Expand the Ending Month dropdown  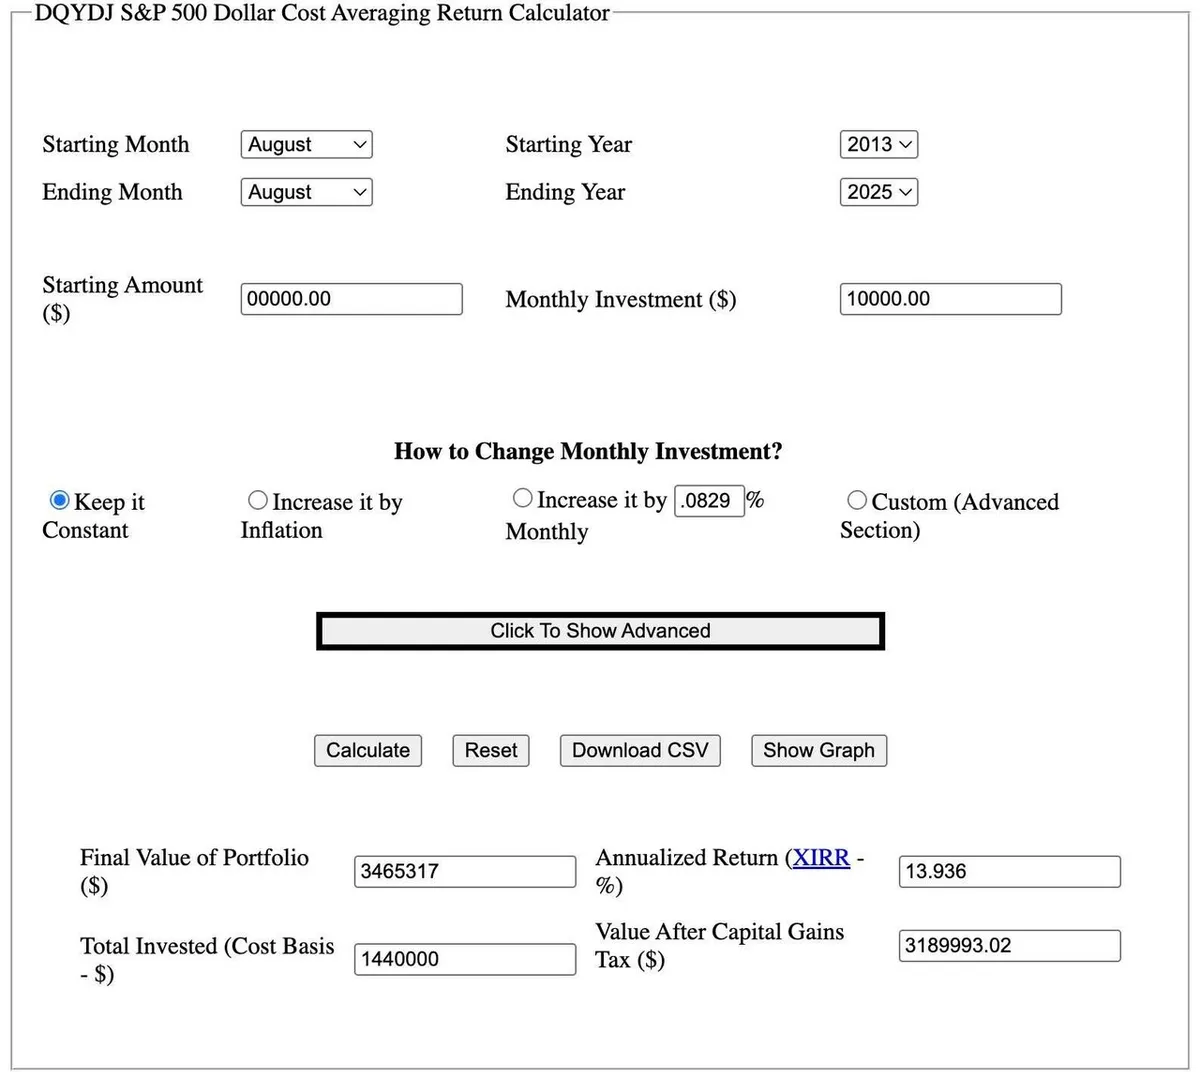(x=306, y=192)
